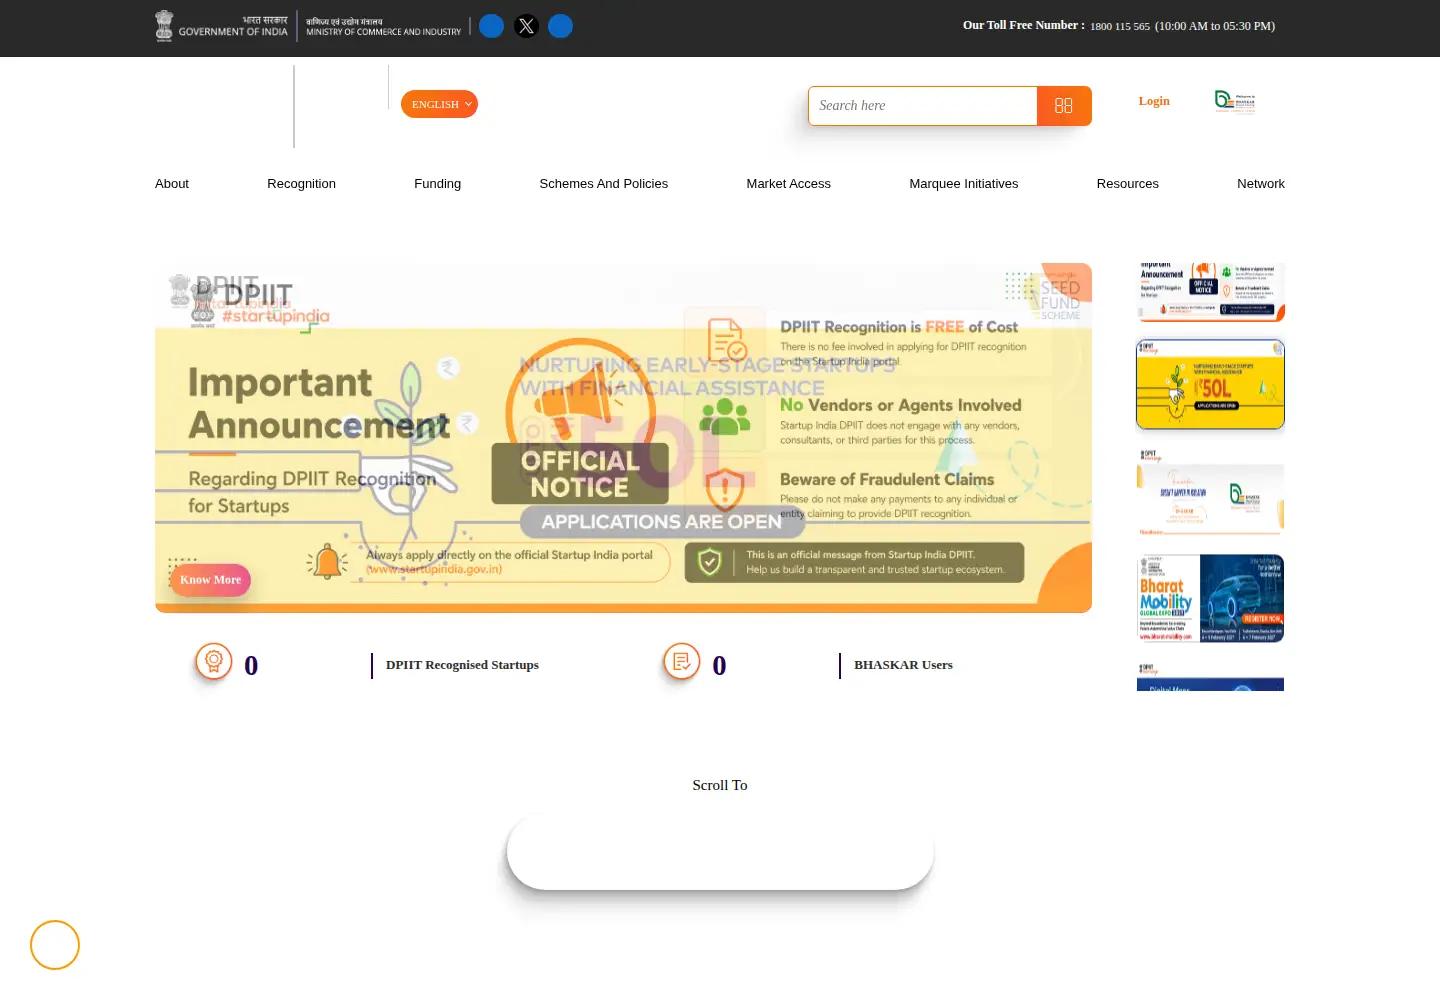Click the Know More button on banner

pos(210,580)
